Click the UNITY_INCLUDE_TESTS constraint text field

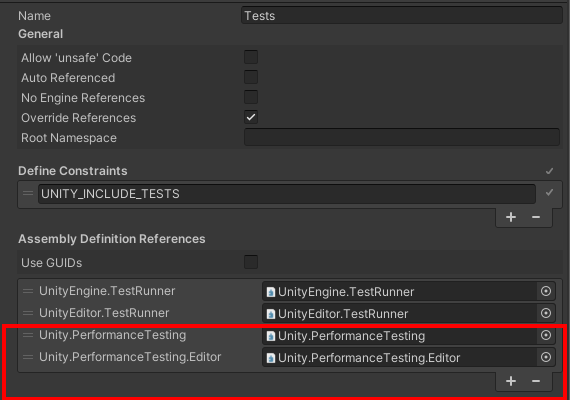(287, 194)
